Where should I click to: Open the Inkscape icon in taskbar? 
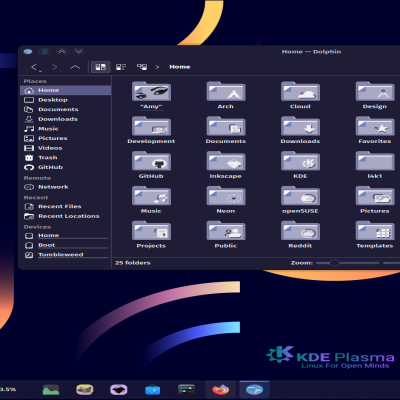[x=119, y=389]
